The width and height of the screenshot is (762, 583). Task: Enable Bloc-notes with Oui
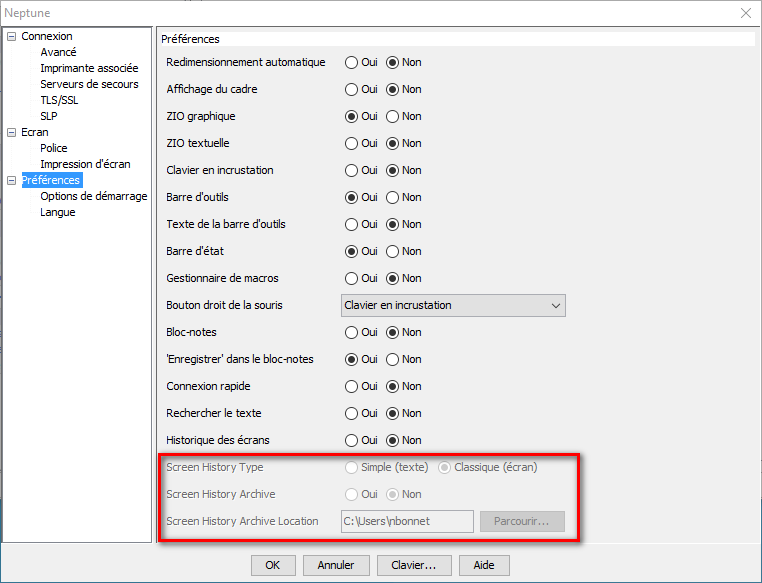click(361, 332)
